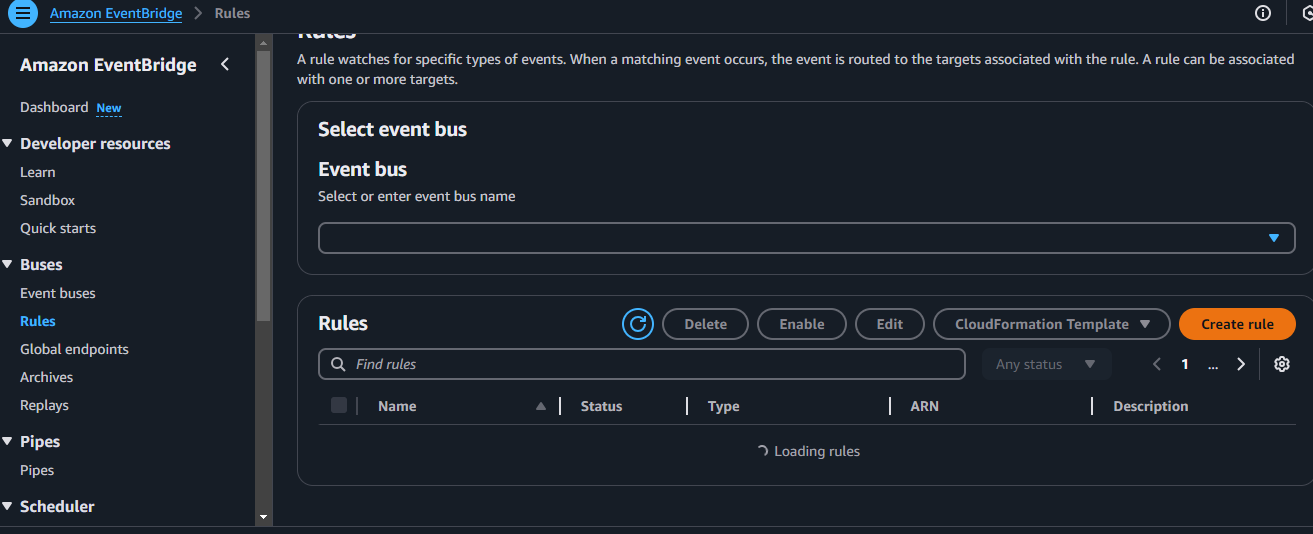Collapse the Amazon EventBridge sidebar
1313x534 pixels.
coord(225,65)
